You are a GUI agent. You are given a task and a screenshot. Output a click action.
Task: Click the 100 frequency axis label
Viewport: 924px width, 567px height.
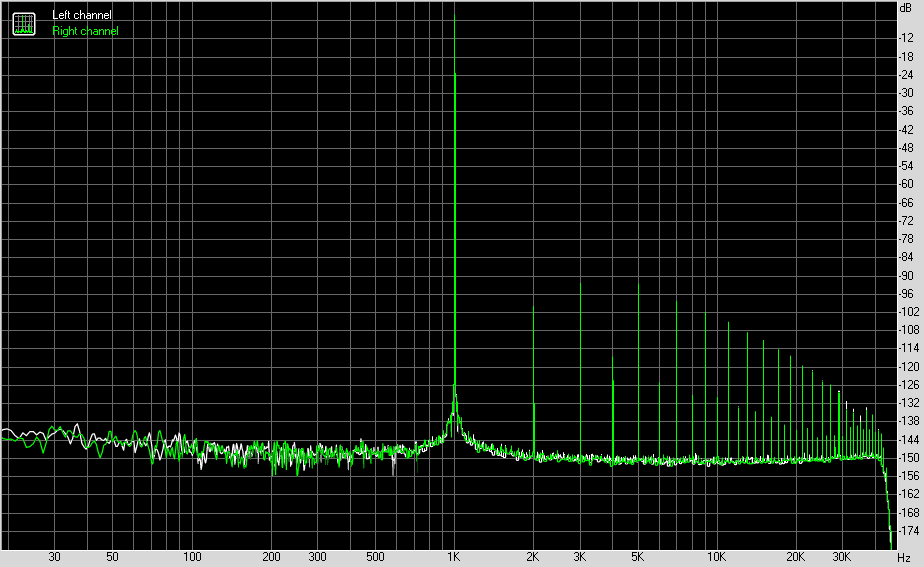coord(192,557)
